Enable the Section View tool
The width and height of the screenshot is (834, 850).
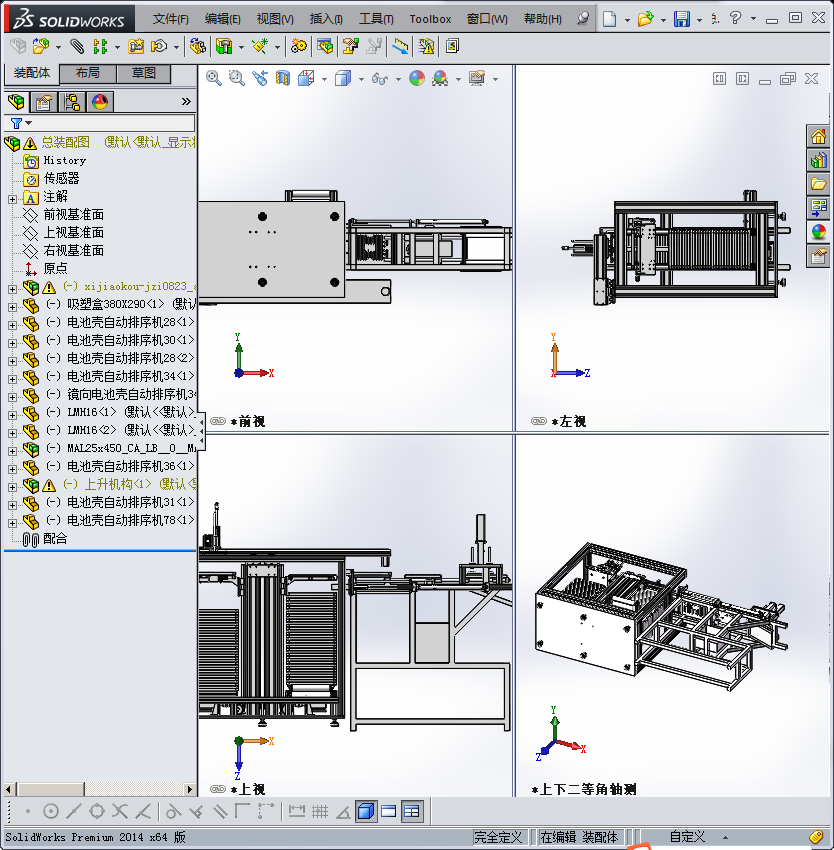283,79
